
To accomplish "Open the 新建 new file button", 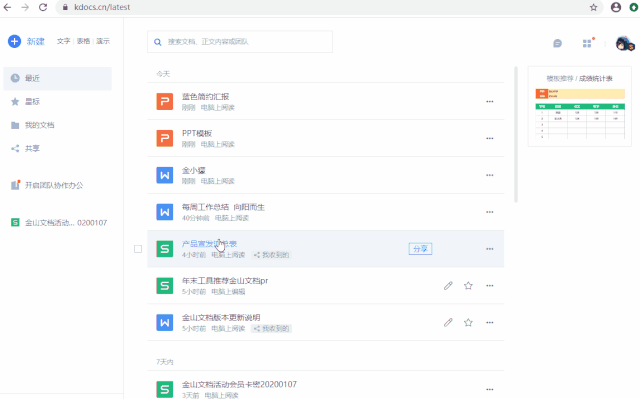I will (36, 41).
